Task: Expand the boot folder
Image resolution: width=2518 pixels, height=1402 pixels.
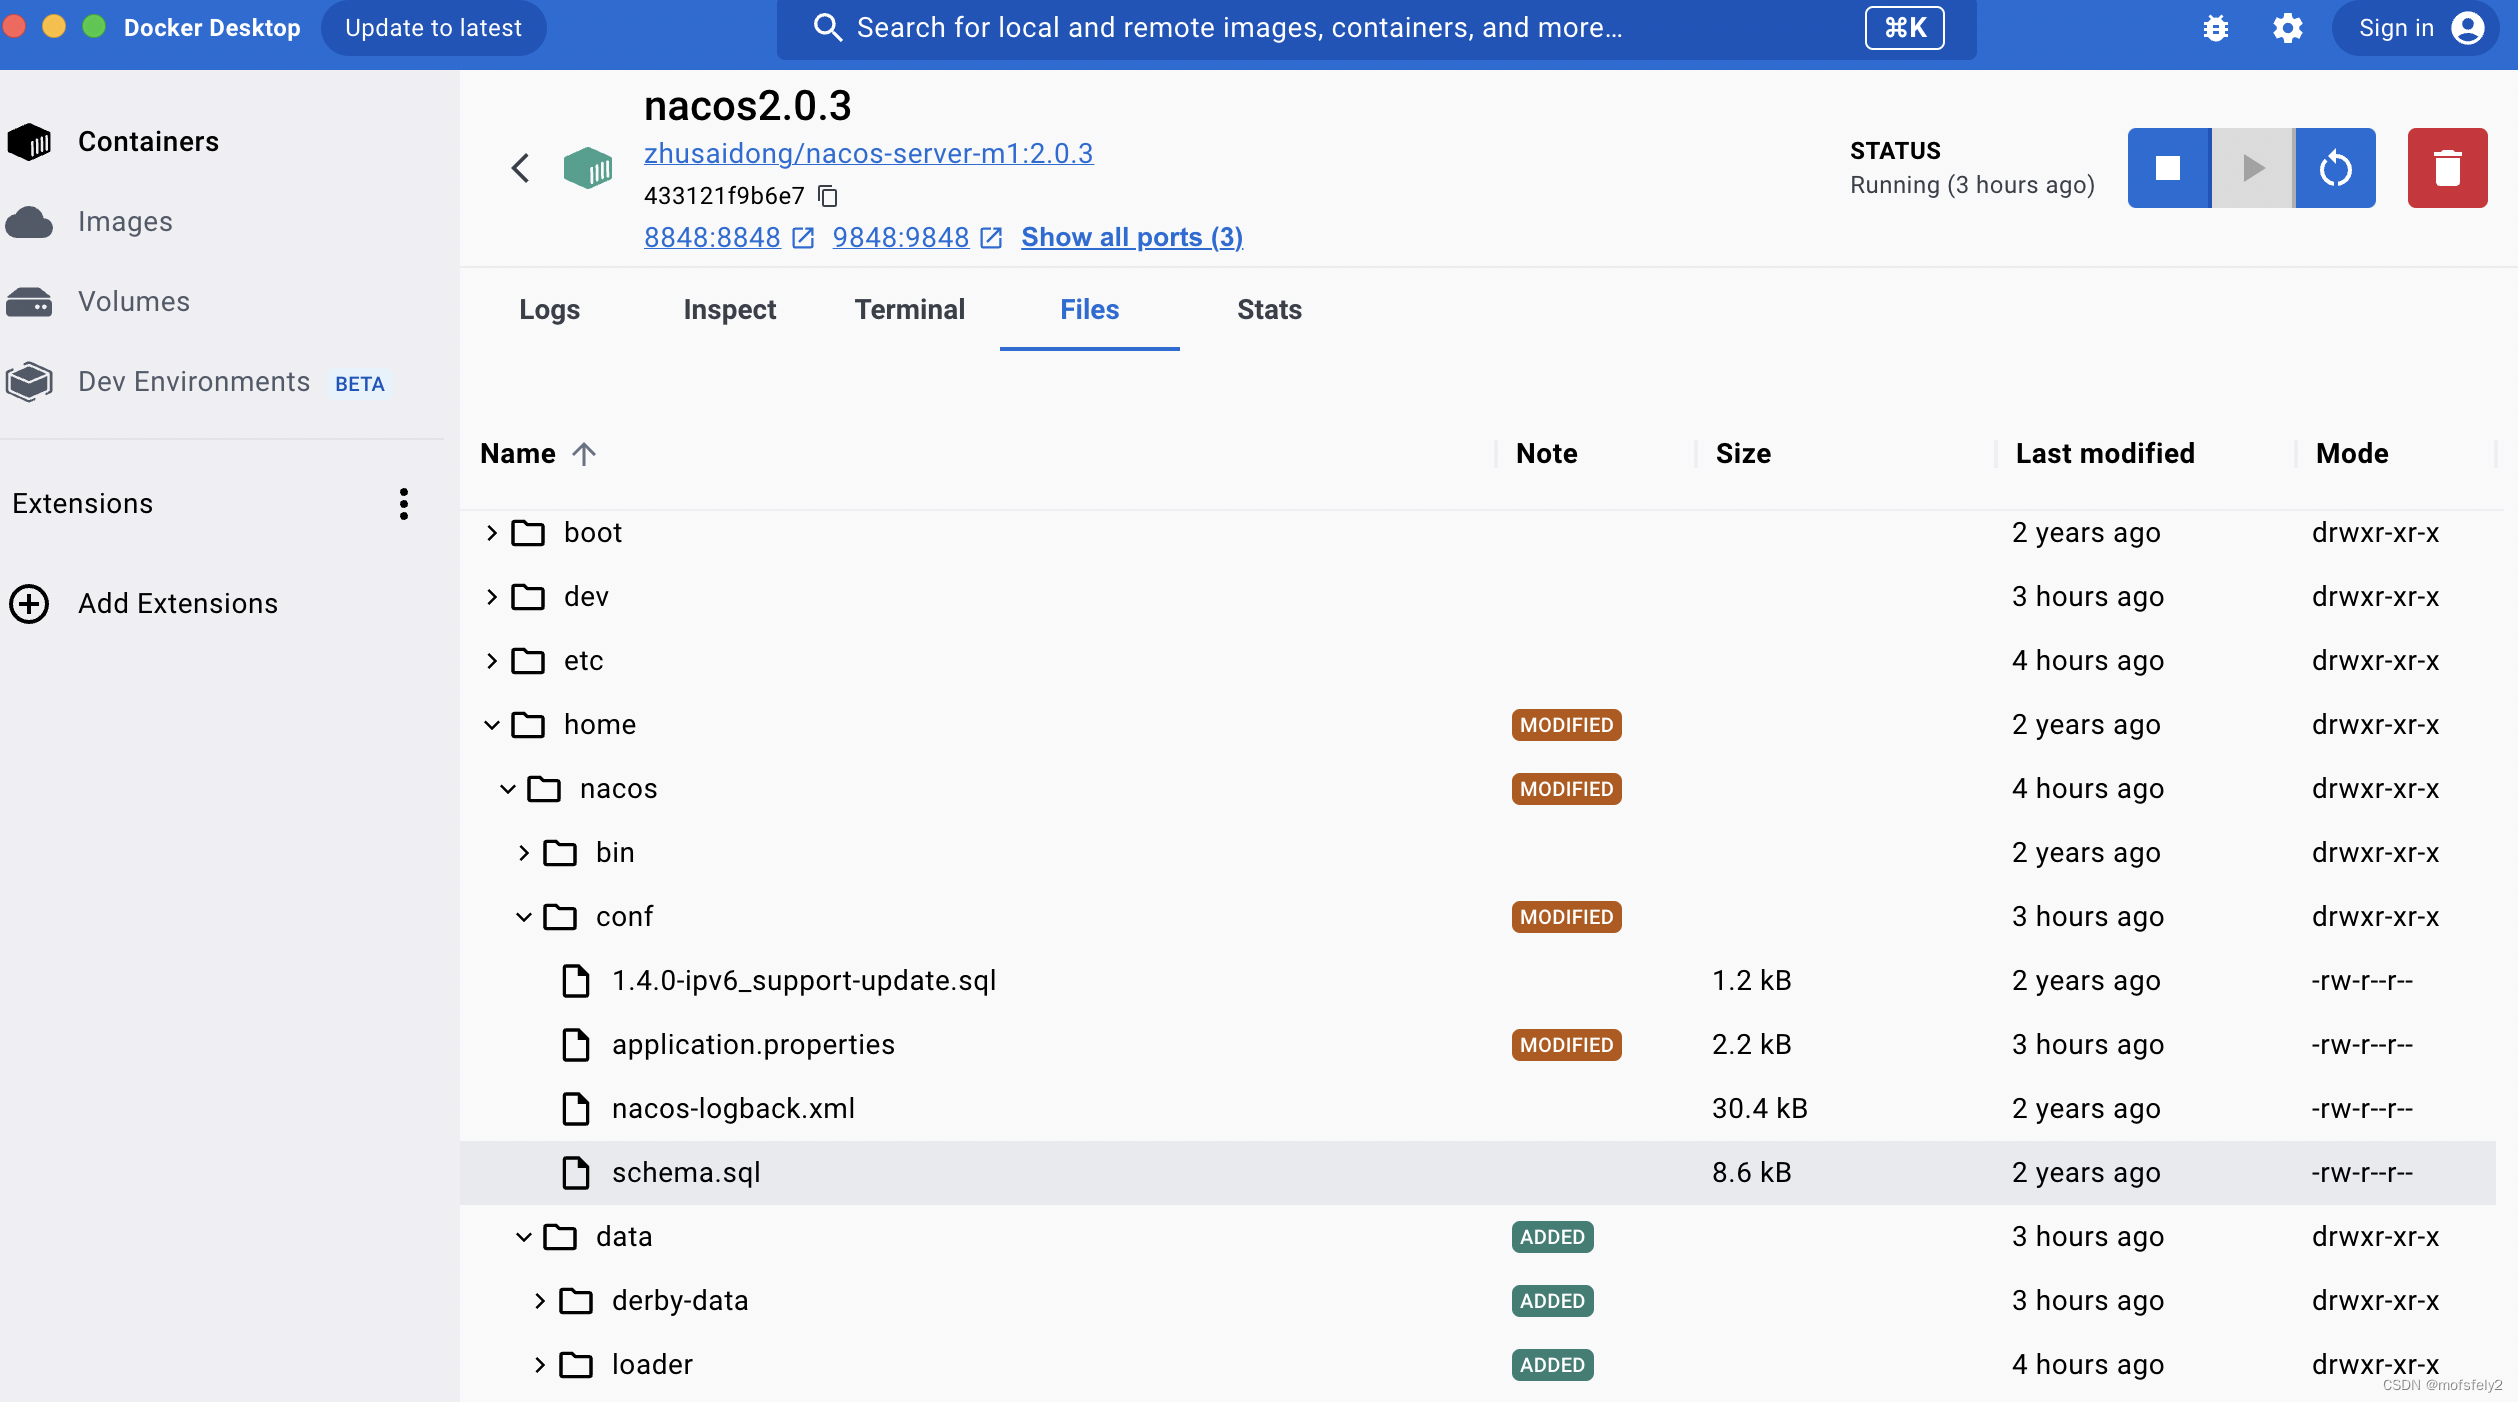Action: pyautogui.click(x=492, y=533)
